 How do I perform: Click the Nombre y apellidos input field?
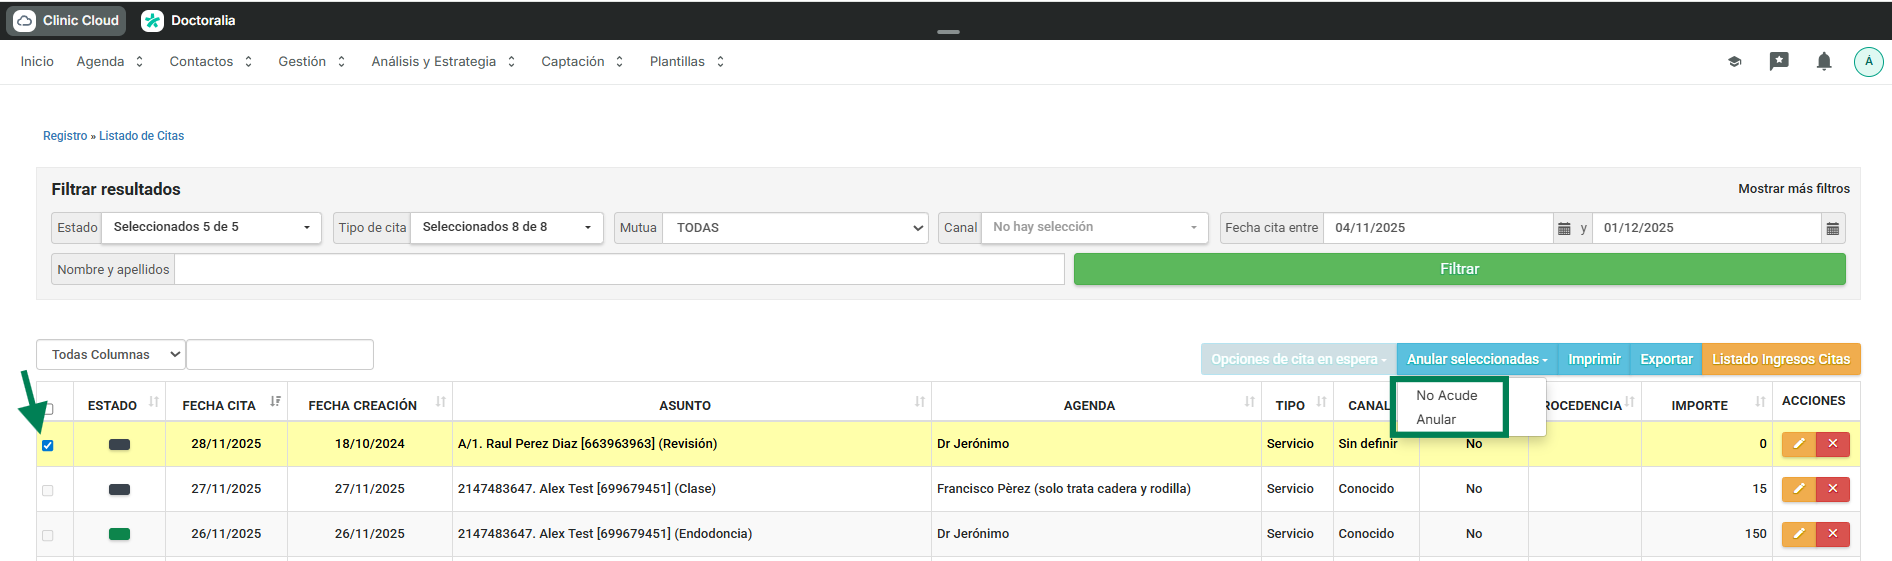618,270
